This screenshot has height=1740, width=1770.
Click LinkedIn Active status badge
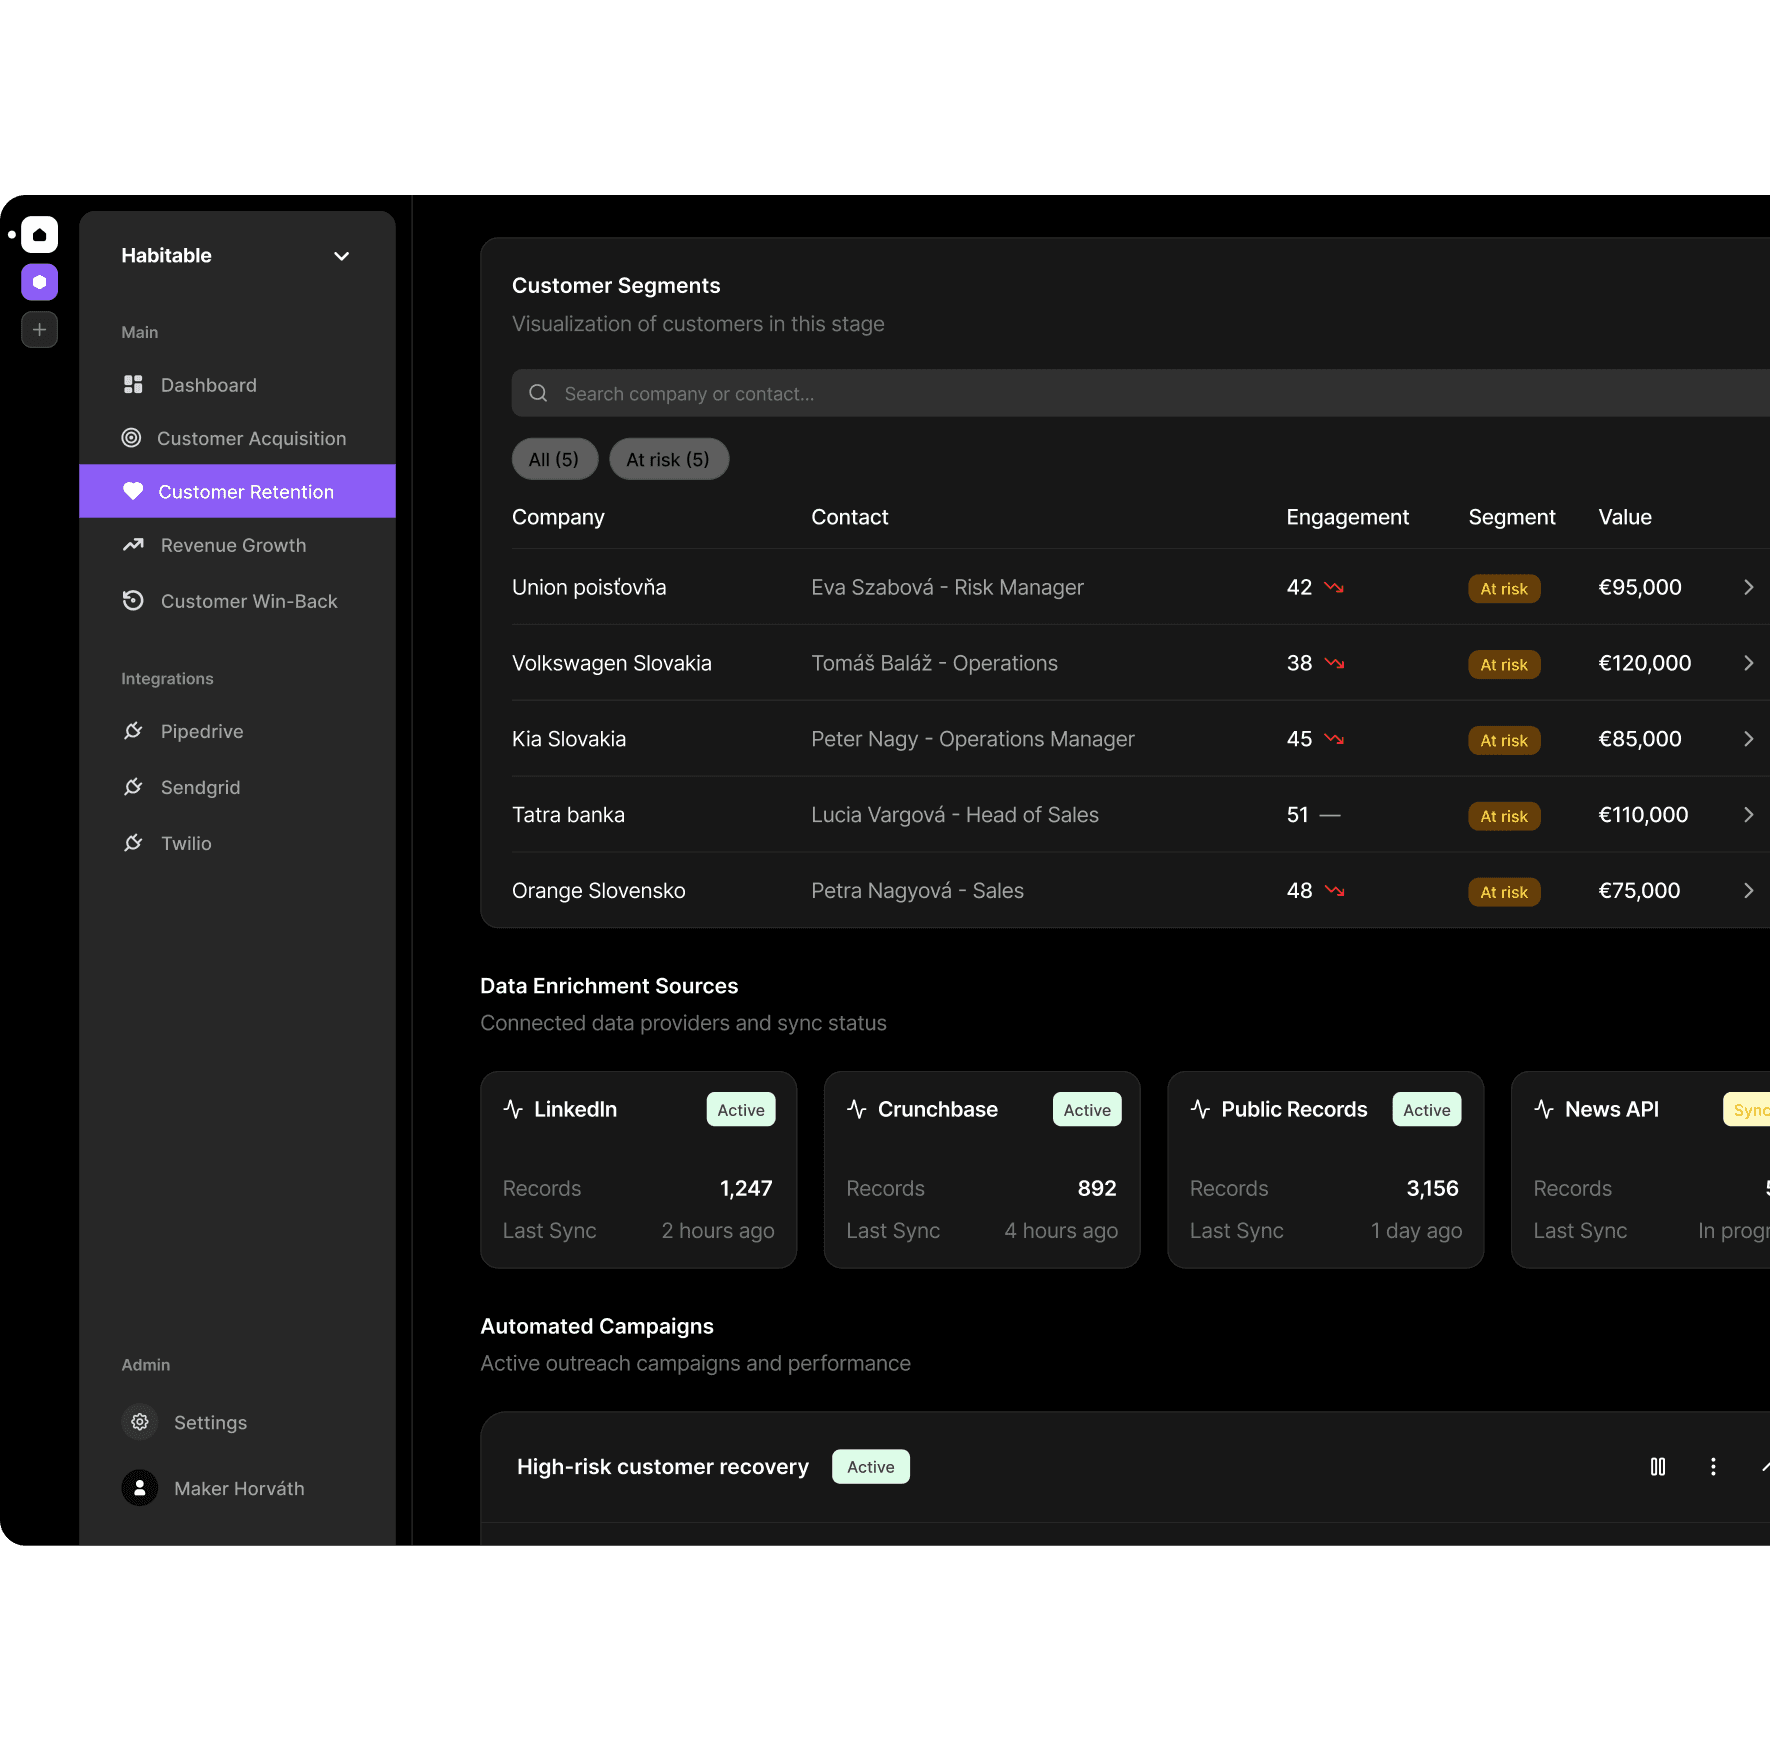coord(741,1109)
